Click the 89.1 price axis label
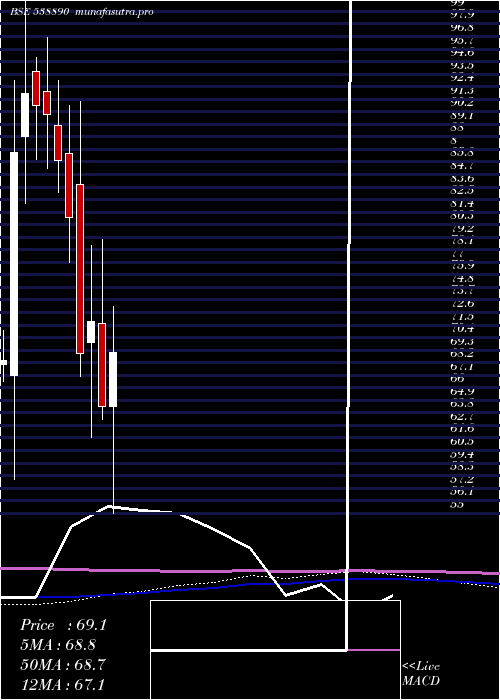Image resolution: width=500 pixels, height=700 pixels. click(x=462, y=116)
